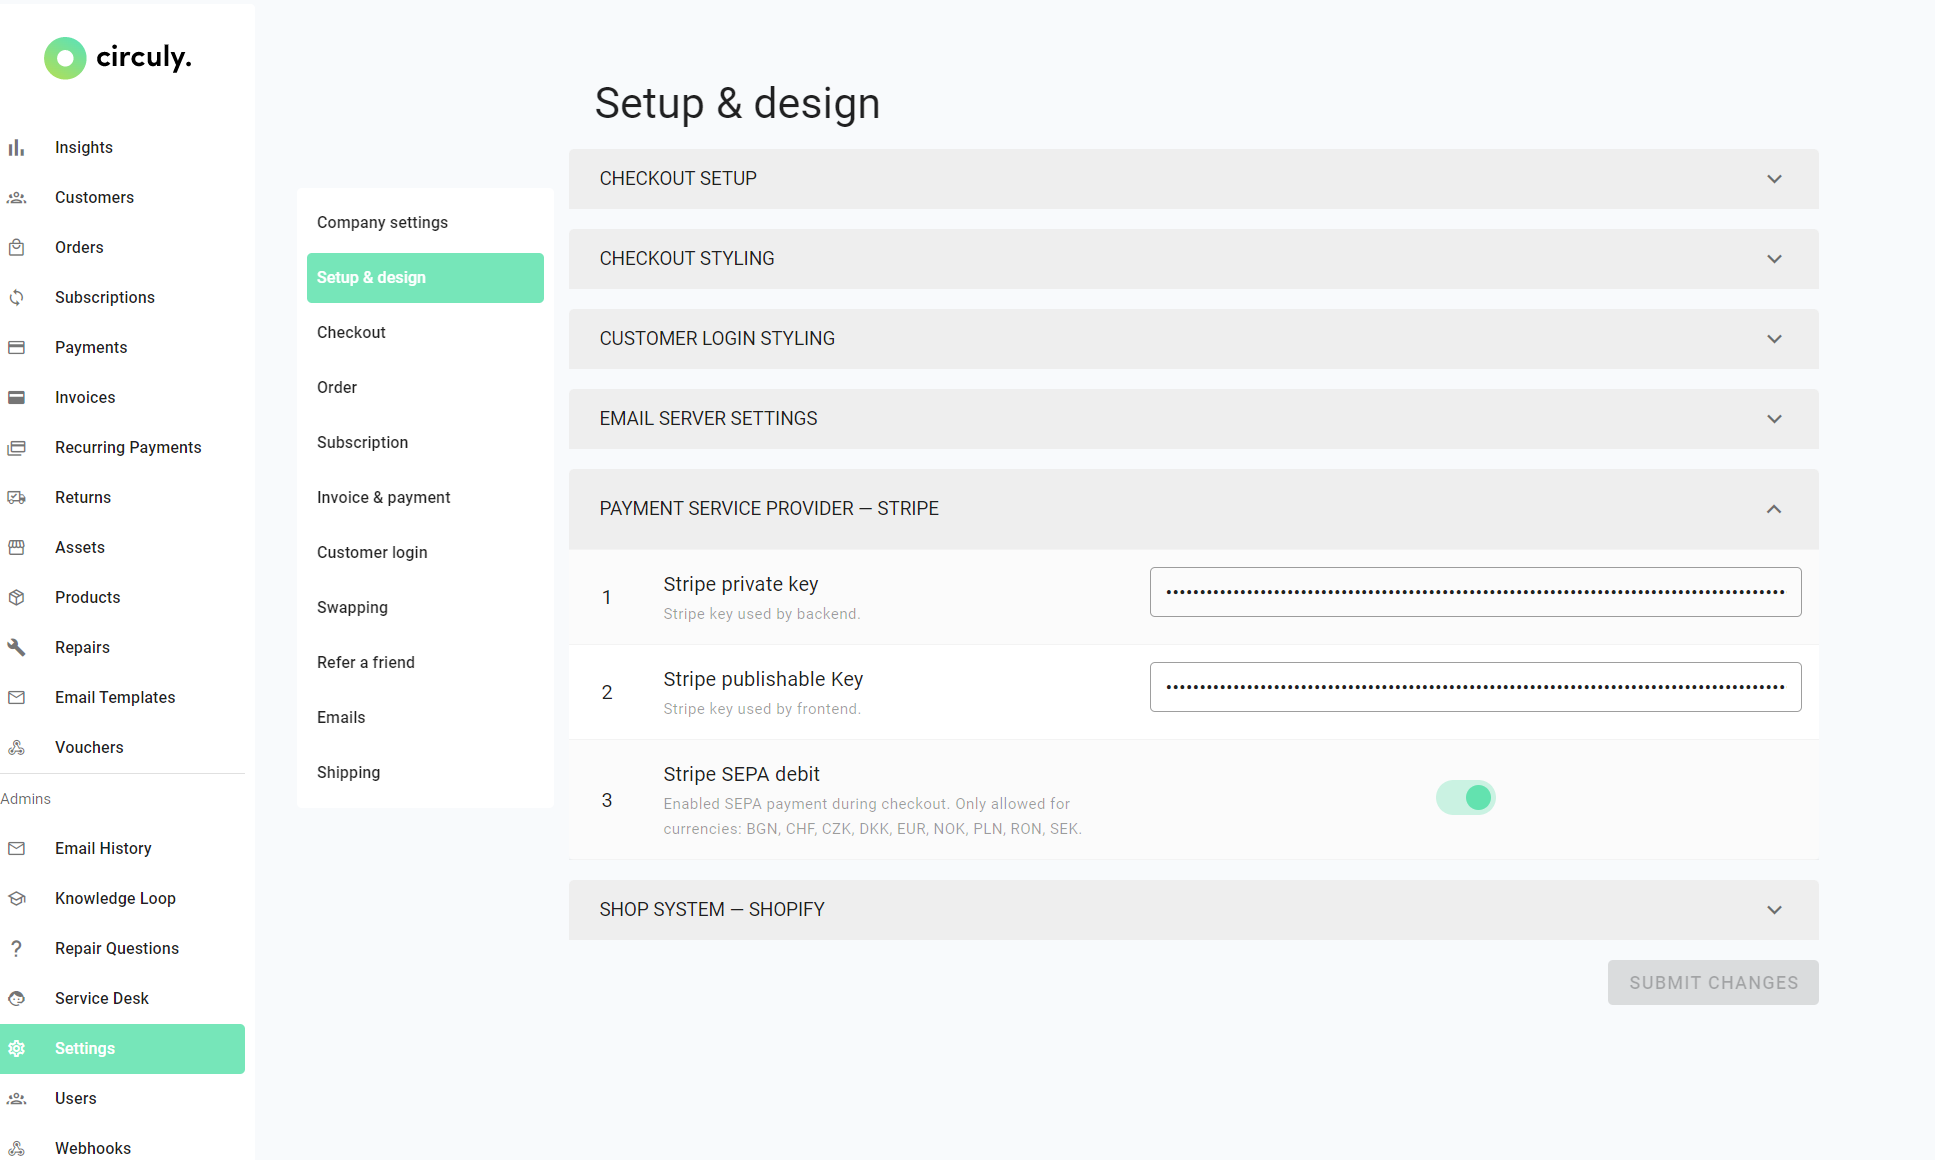Click the Email History envelope icon

16,849
